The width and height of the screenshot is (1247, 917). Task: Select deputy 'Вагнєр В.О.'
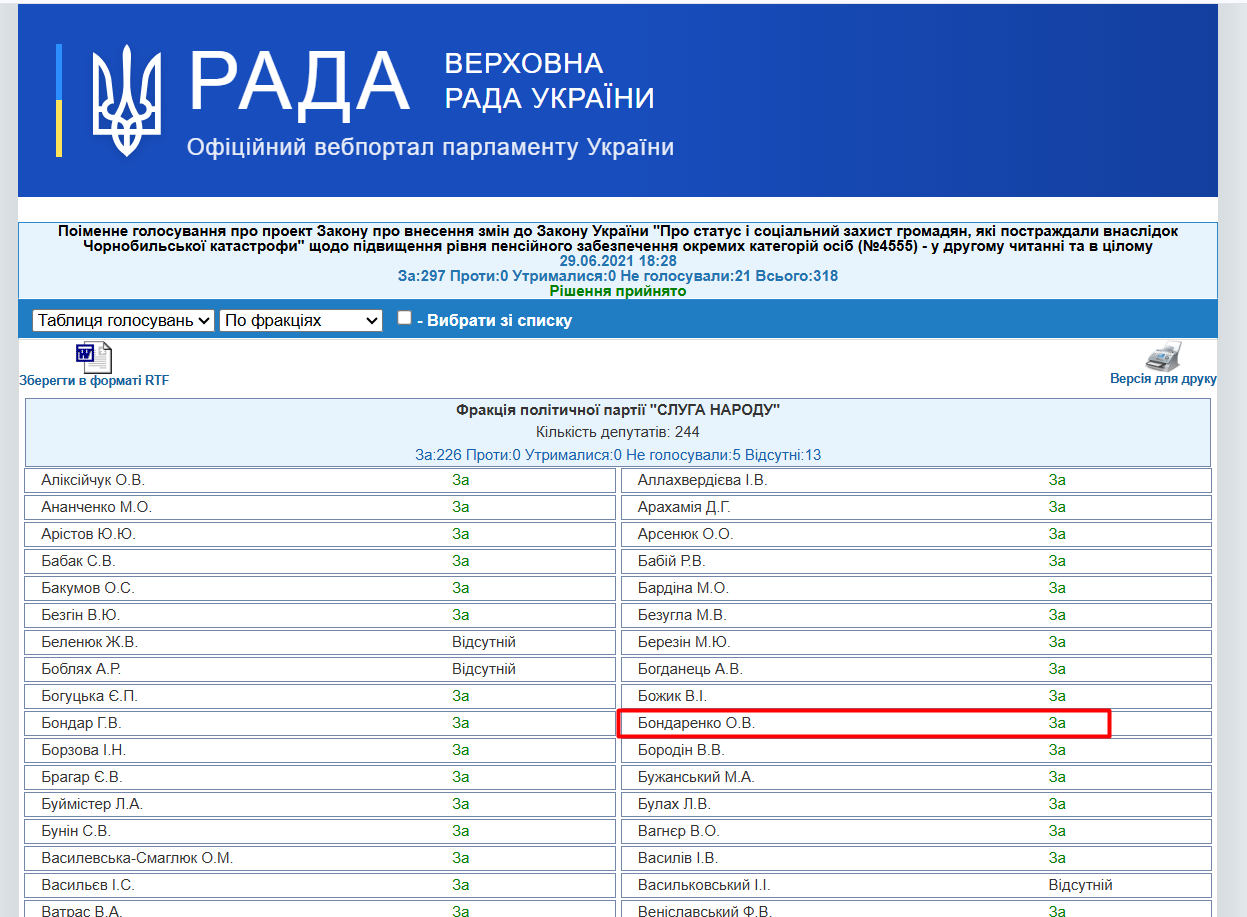point(679,831)
